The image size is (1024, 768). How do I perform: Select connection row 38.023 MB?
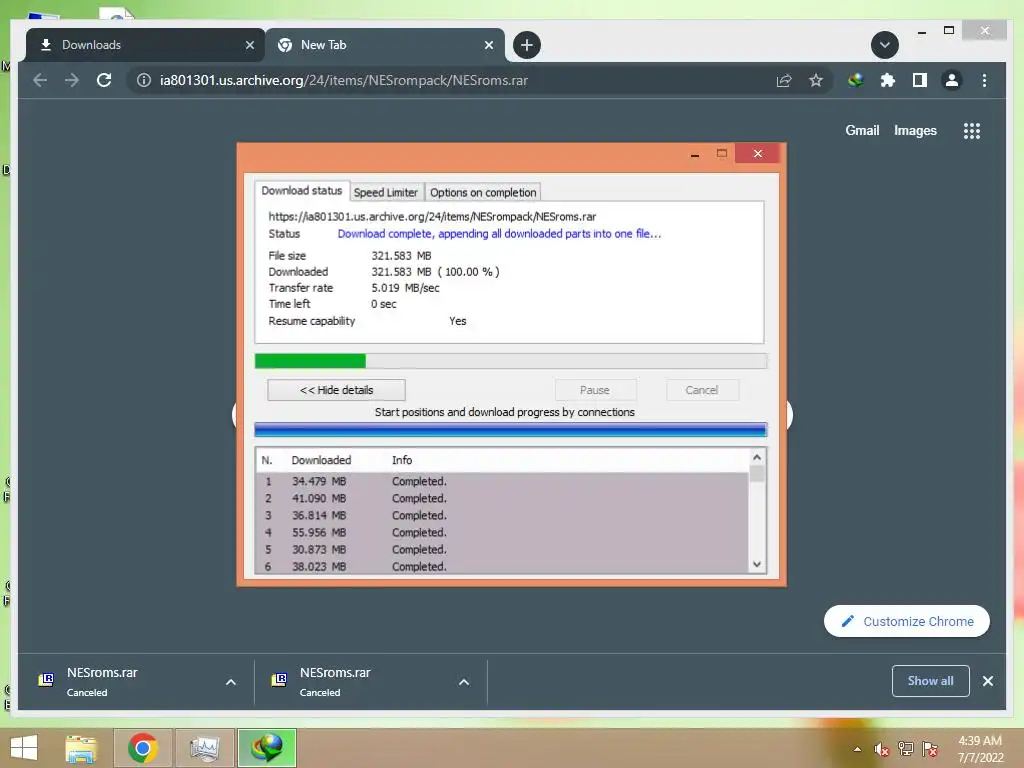(x=502, y=566)
